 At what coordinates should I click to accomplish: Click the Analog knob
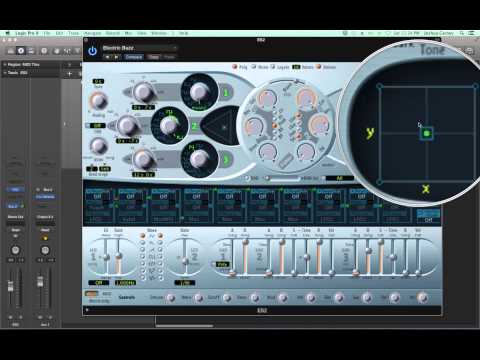(x=98, y=101)
